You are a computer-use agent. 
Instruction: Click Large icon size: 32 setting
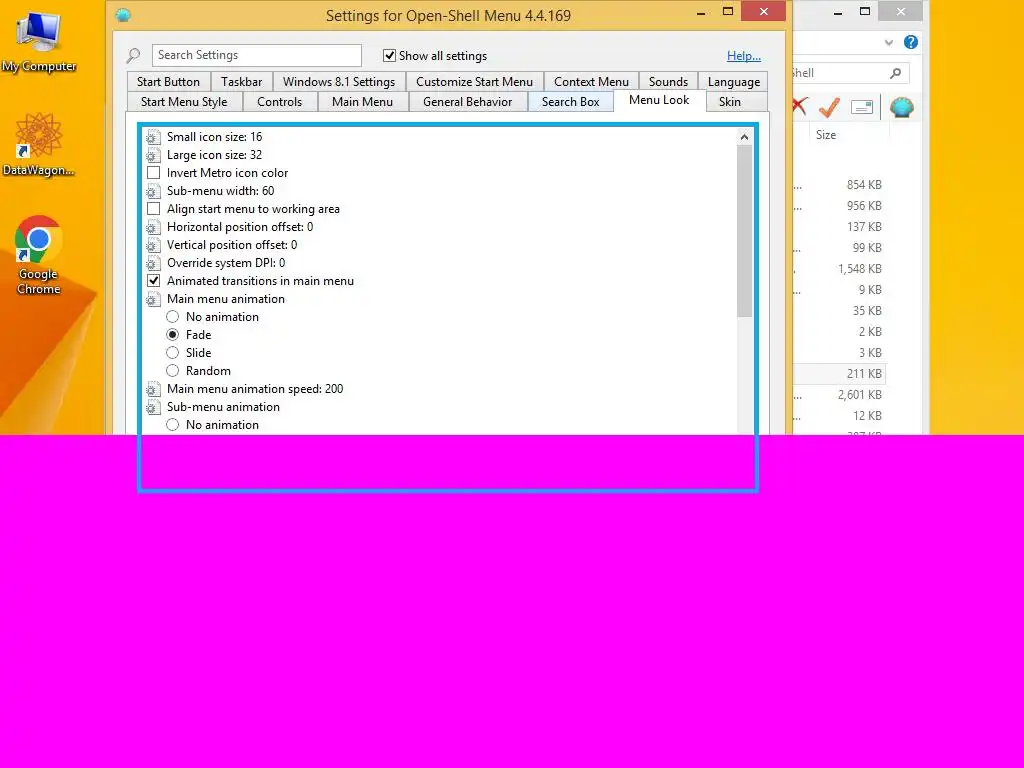click(214, 155)
